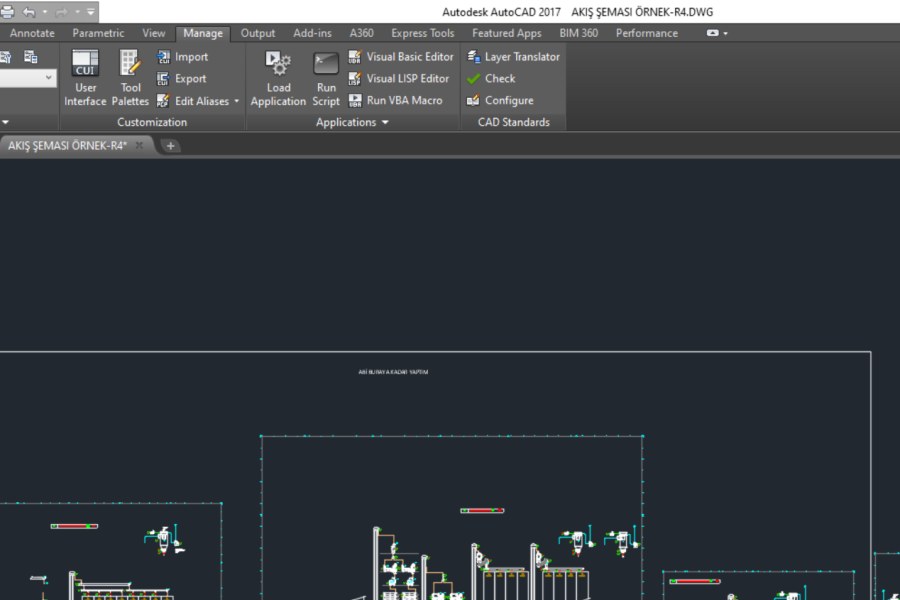Open the Undo history dropdown arrow
Screen dimensions: 900x600
45,11
